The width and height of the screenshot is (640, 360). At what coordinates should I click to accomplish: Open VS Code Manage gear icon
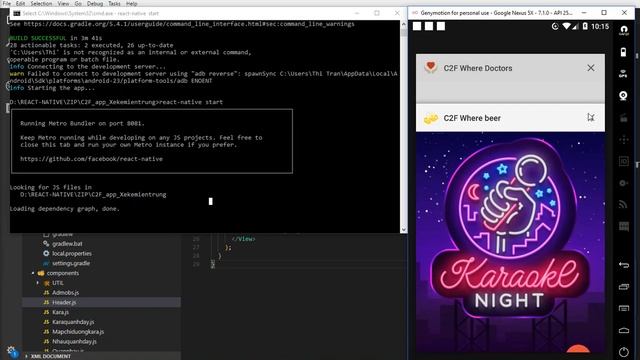(x=11, y=351)
